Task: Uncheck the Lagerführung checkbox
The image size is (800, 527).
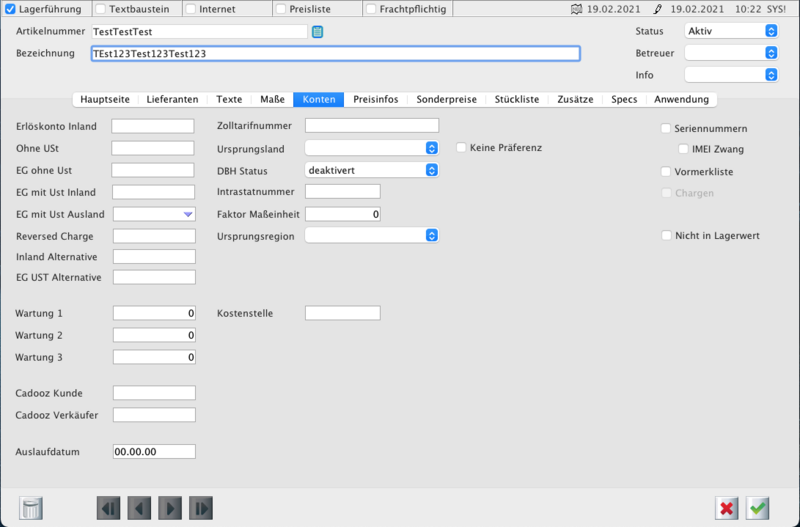Action: coord(11,9)
